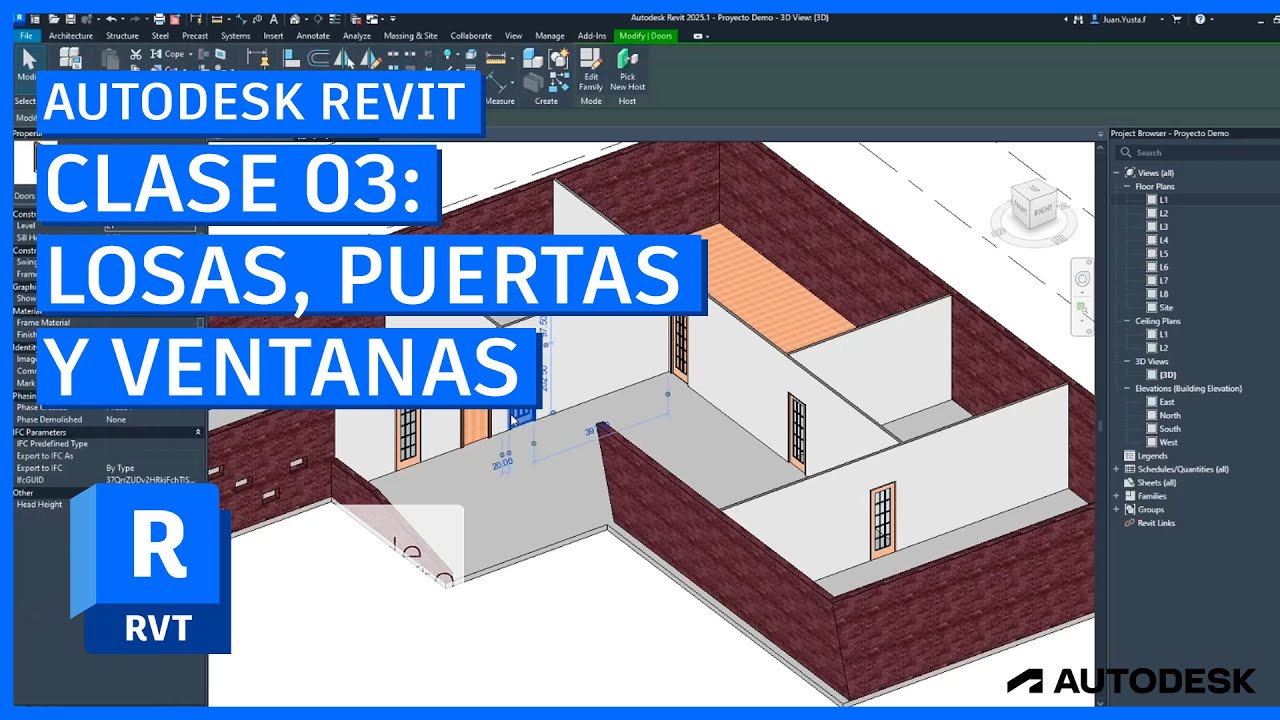1280x720 pixels.
Task: Select L2 under Ceiling Plans
Action: click(x=1164, y=348)
